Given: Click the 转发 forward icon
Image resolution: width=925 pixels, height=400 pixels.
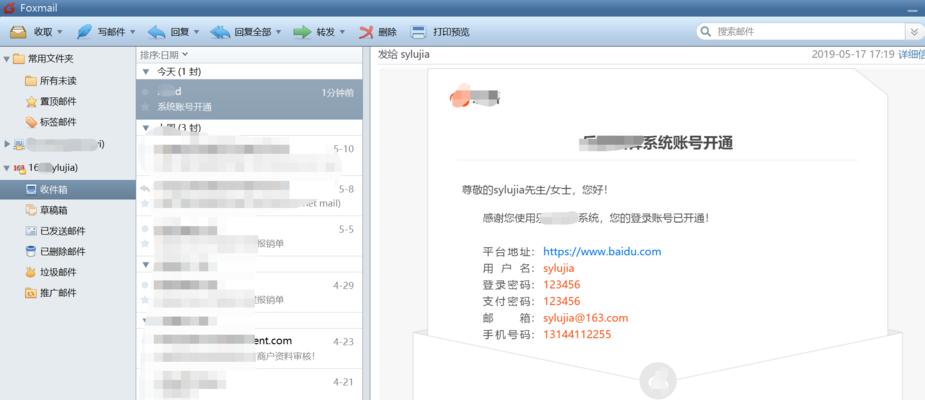Looking at the screenshot, I should [x=302, y=32].
